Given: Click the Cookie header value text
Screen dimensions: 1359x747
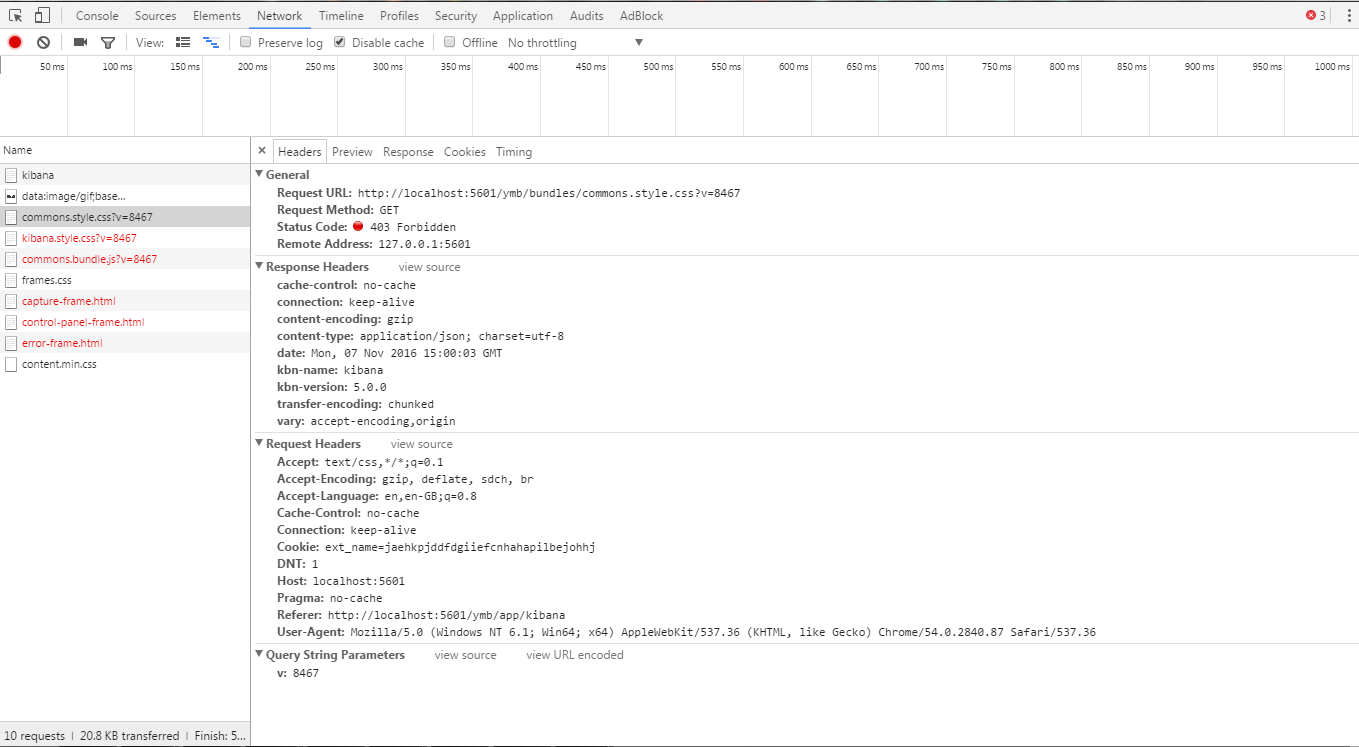Looking at the screenshot, I should click(460, 547).
